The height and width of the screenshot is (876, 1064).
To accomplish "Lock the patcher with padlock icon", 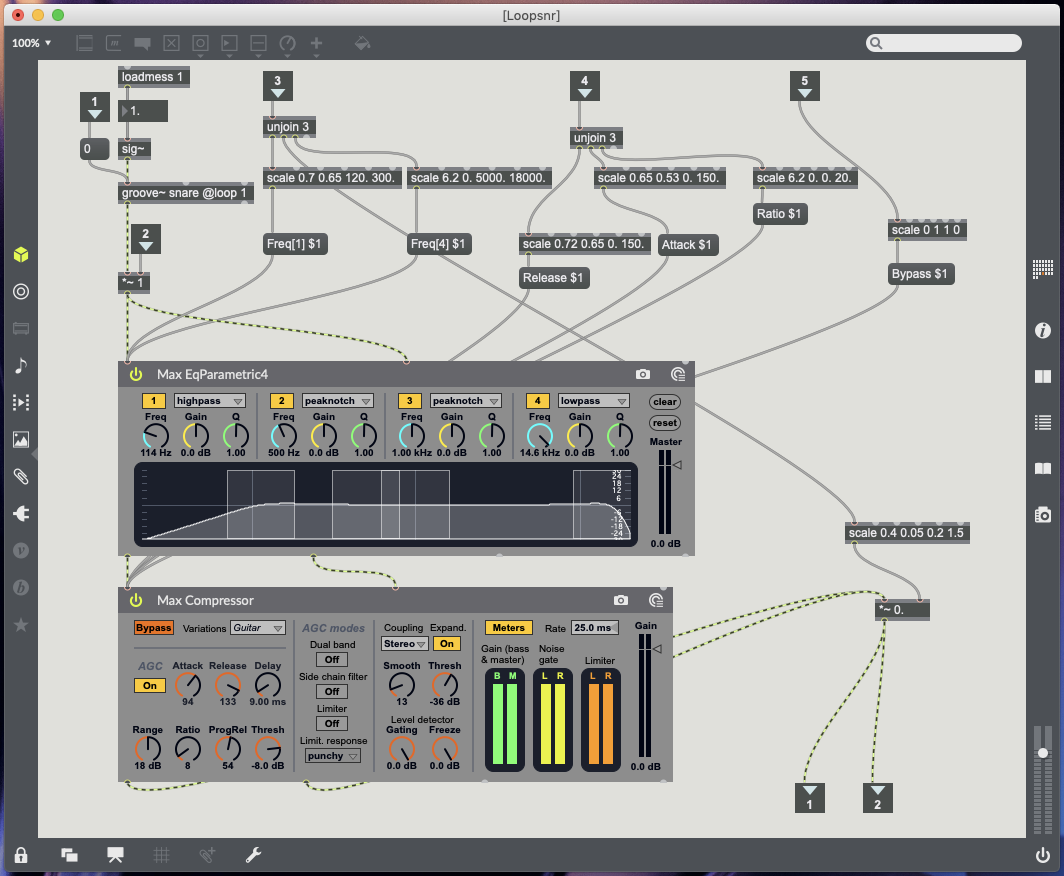I will [x=21, y=855].
